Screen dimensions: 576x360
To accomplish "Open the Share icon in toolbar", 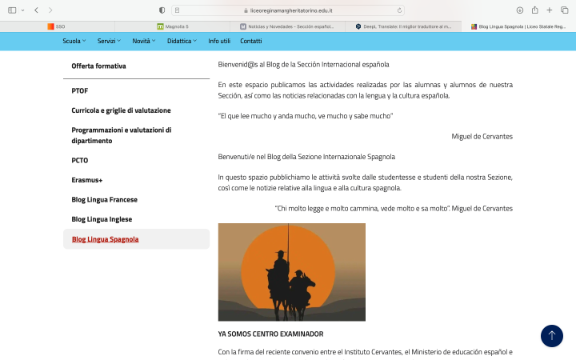I will (535, 10).
